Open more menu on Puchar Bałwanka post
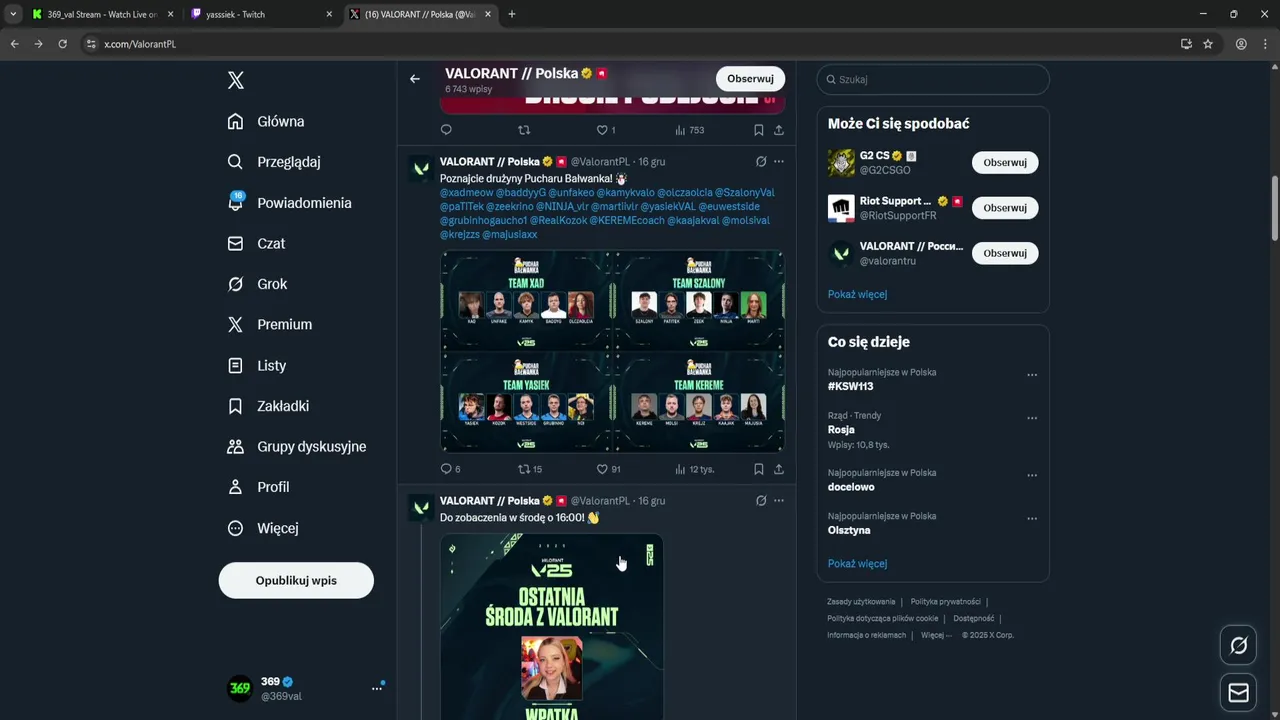This screenshot has width=1280, height=720. pyautogui.click(x=779, y=162)
